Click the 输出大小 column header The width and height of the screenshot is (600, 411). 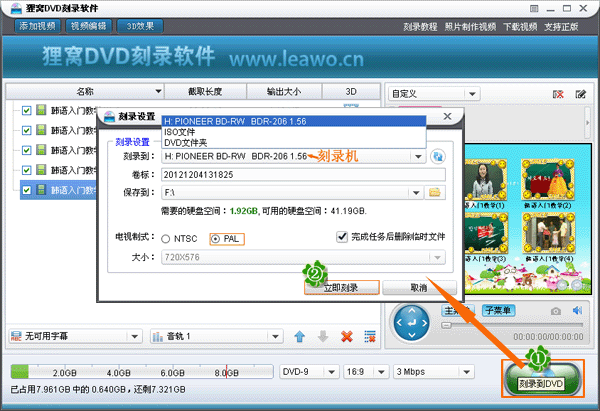tap(284, 91)
